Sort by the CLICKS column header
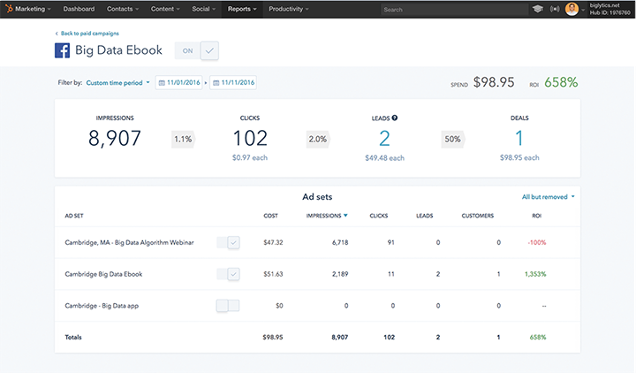Image resolution: width=636 pixels, height=373 pixels. [379, 216]
